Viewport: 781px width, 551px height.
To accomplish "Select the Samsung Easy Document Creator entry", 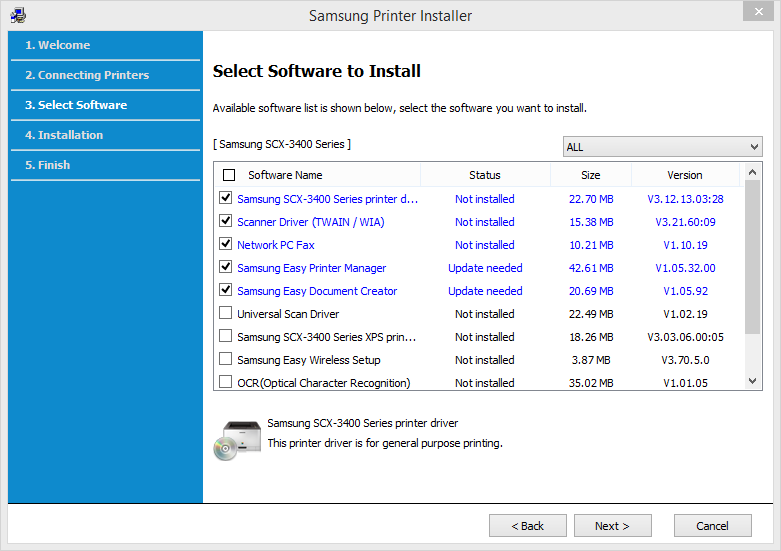I will [x=317, y=290].
